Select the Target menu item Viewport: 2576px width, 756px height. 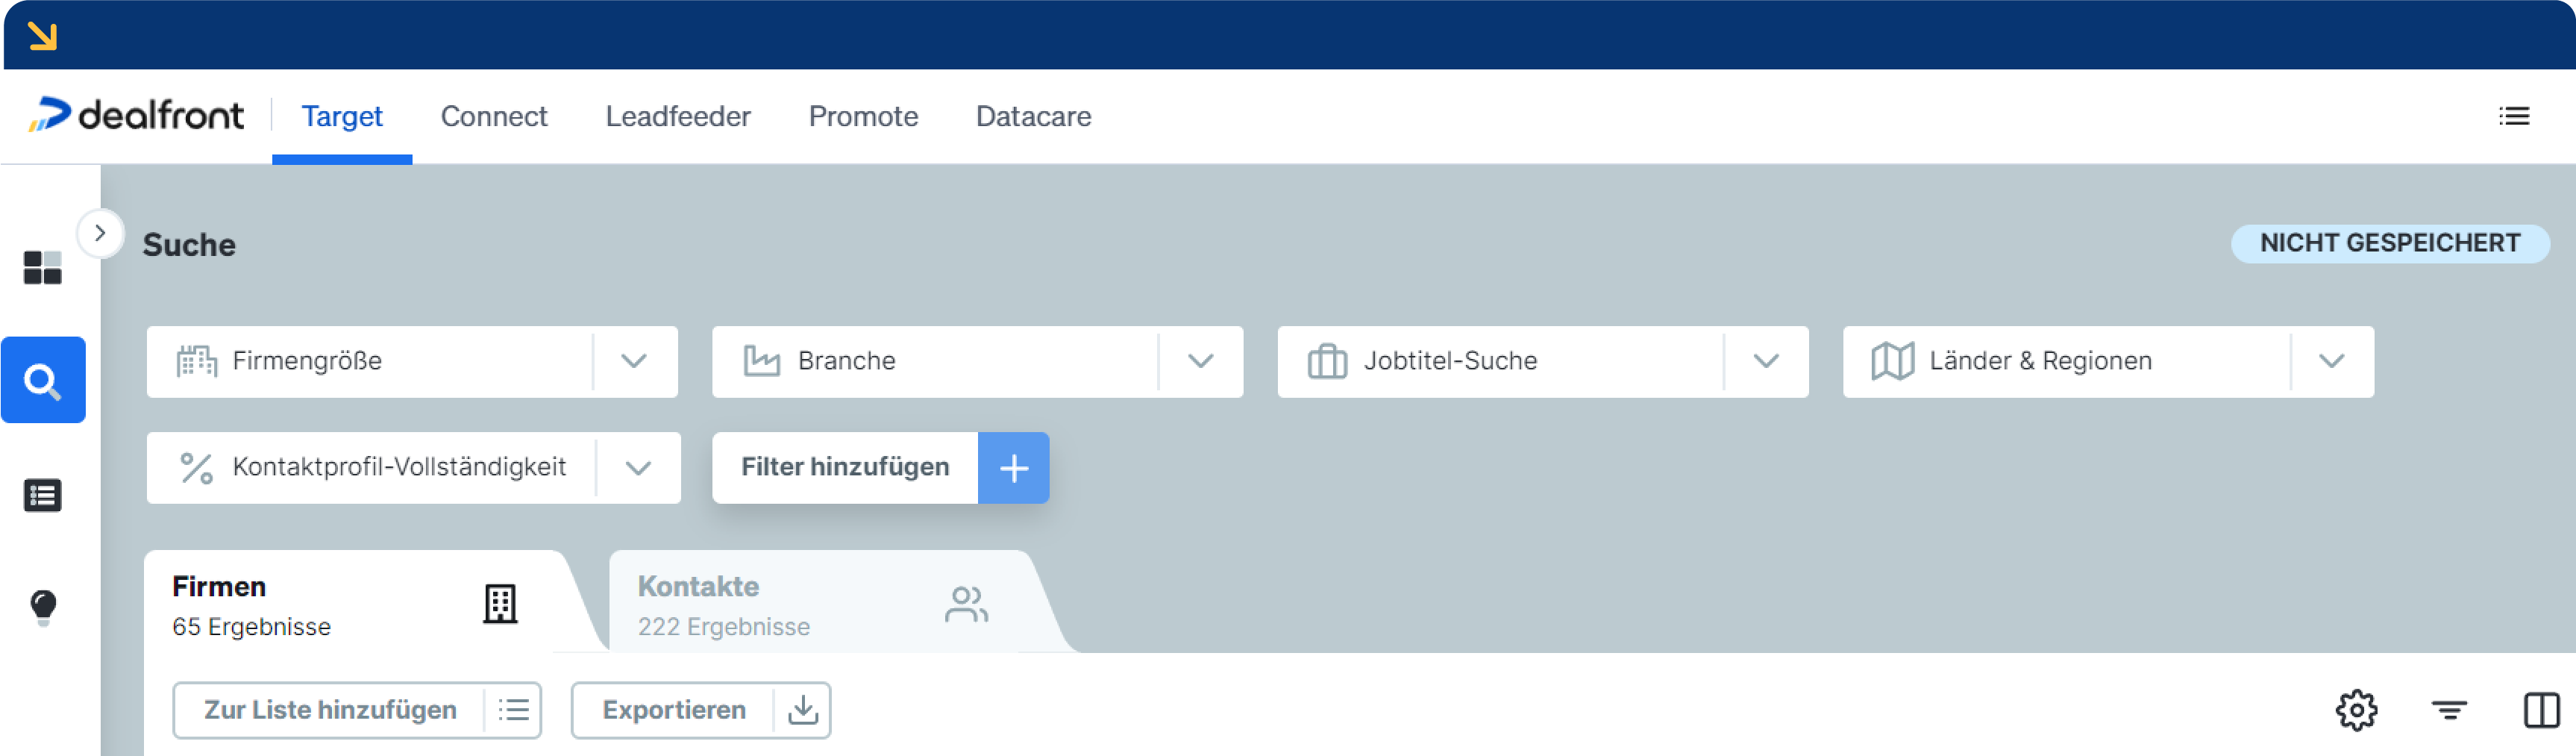tap(342, 116)
